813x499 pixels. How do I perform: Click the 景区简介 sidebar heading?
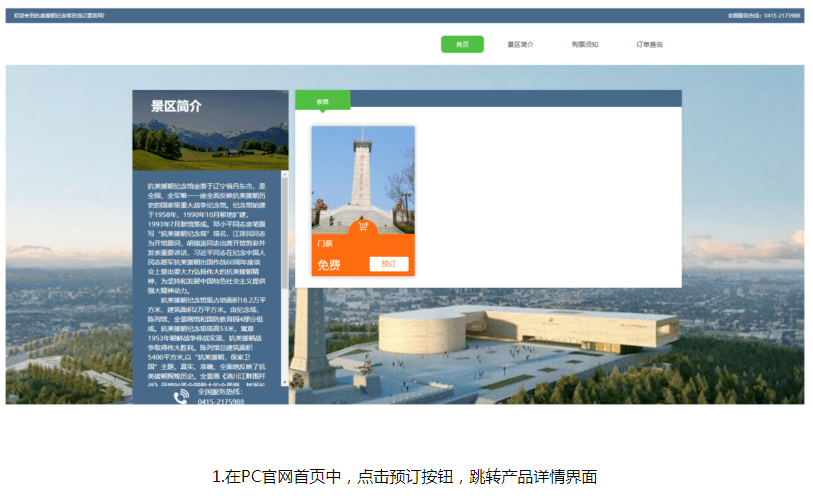pyautogui.click(x=176, y=106)
